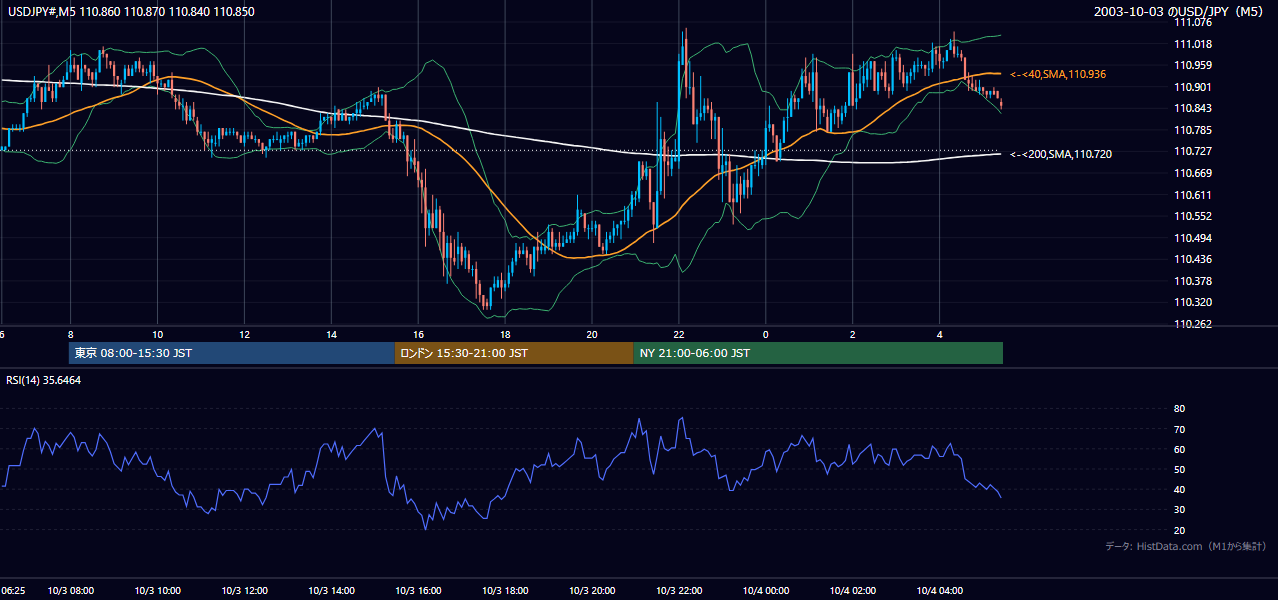Viewport: 1278px width, 600px height.
Task: Click the 10/4 00:00 time label
Action: [765, 591]
